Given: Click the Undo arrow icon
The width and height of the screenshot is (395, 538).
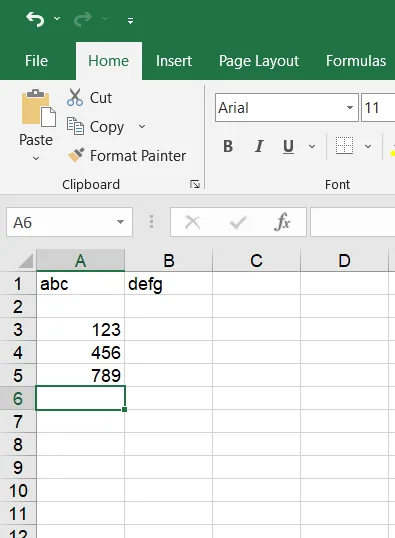Looking at the screenshot, I should pos(35,19).
